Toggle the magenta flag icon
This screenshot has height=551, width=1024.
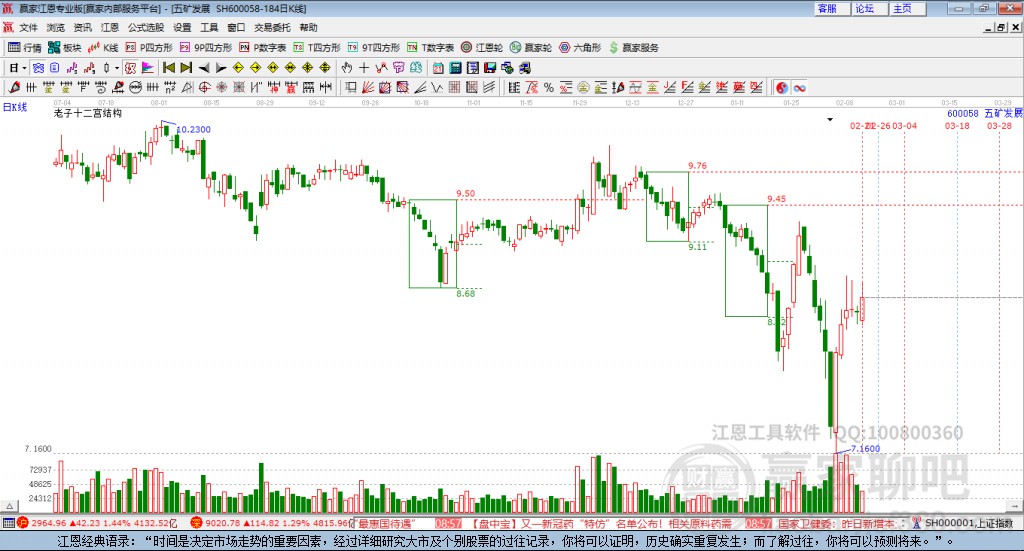tap(148, 68)
